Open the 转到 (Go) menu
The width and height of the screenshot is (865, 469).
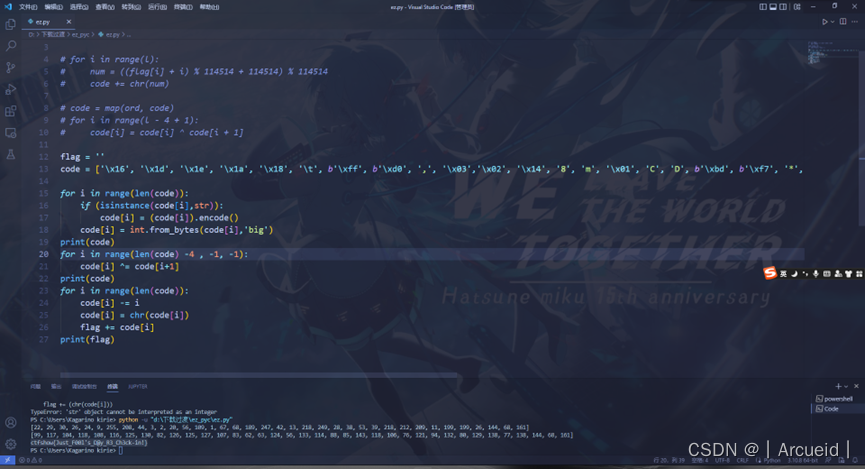tap(131, 7)
